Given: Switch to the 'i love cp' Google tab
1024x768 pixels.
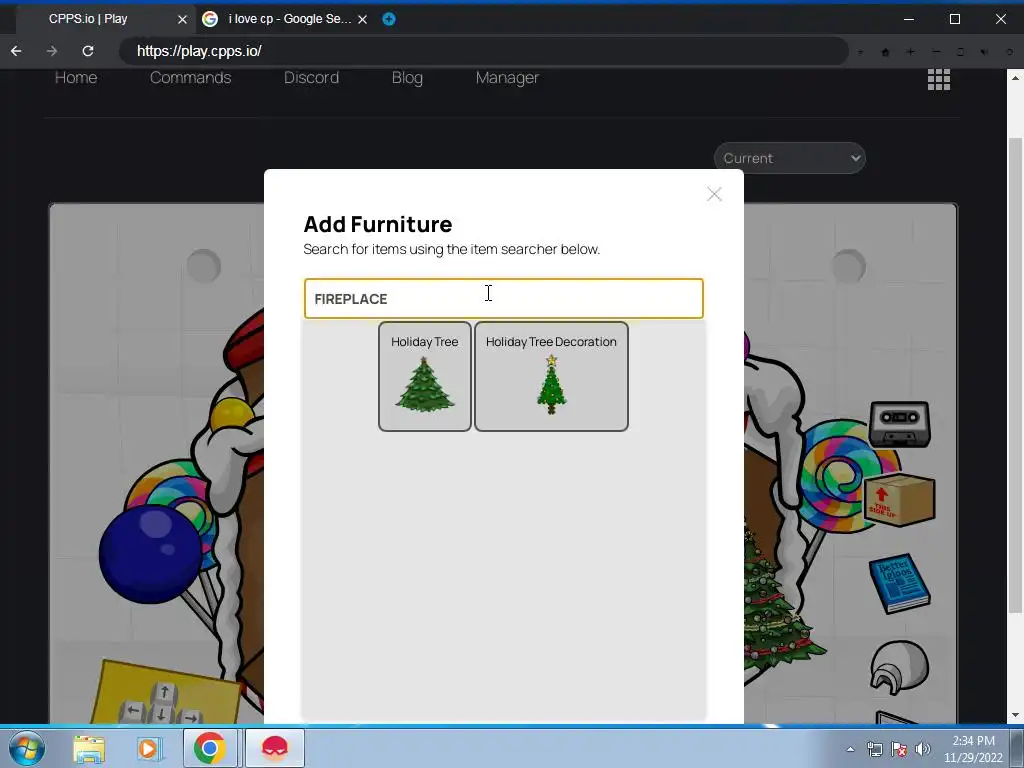Looking at the screenshot, I should (x=285, y=19).
